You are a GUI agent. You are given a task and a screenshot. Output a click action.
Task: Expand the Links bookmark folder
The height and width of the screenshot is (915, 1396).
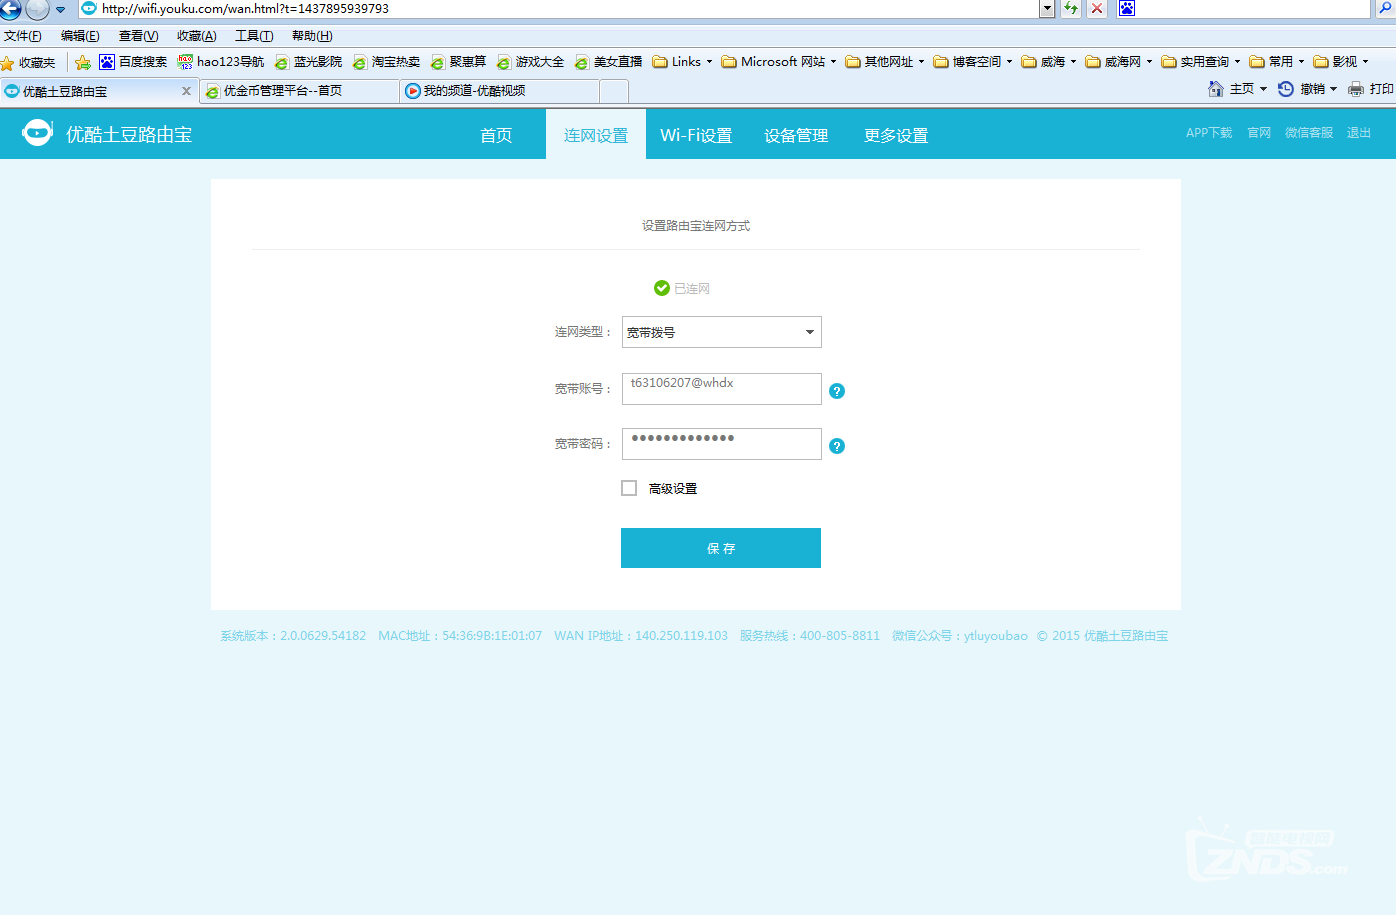[682, 62]
